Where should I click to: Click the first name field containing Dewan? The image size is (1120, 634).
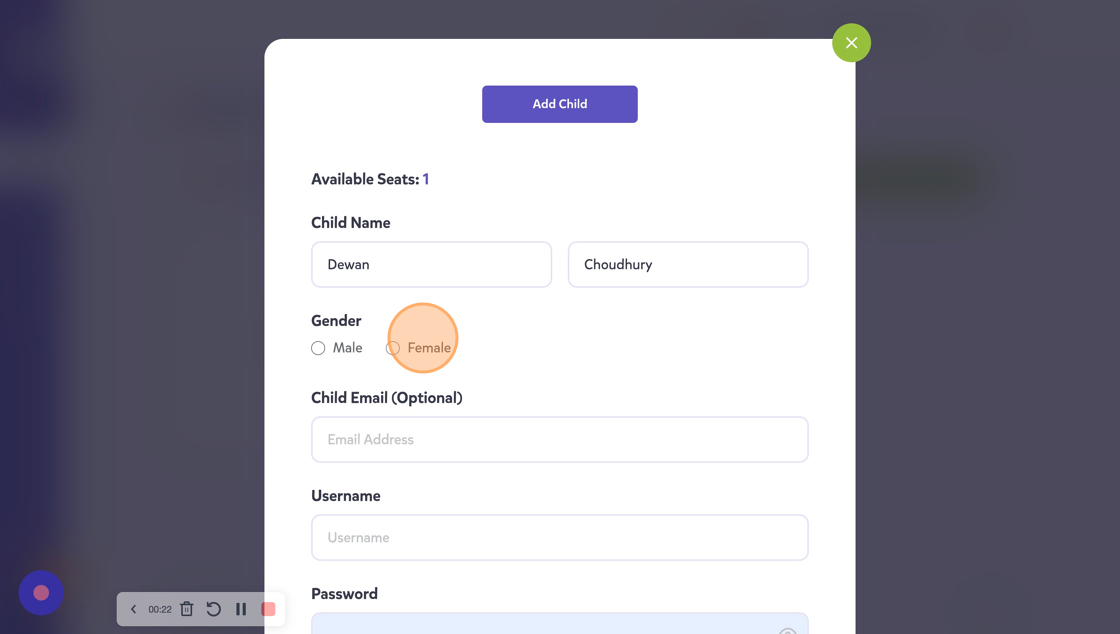431,265
